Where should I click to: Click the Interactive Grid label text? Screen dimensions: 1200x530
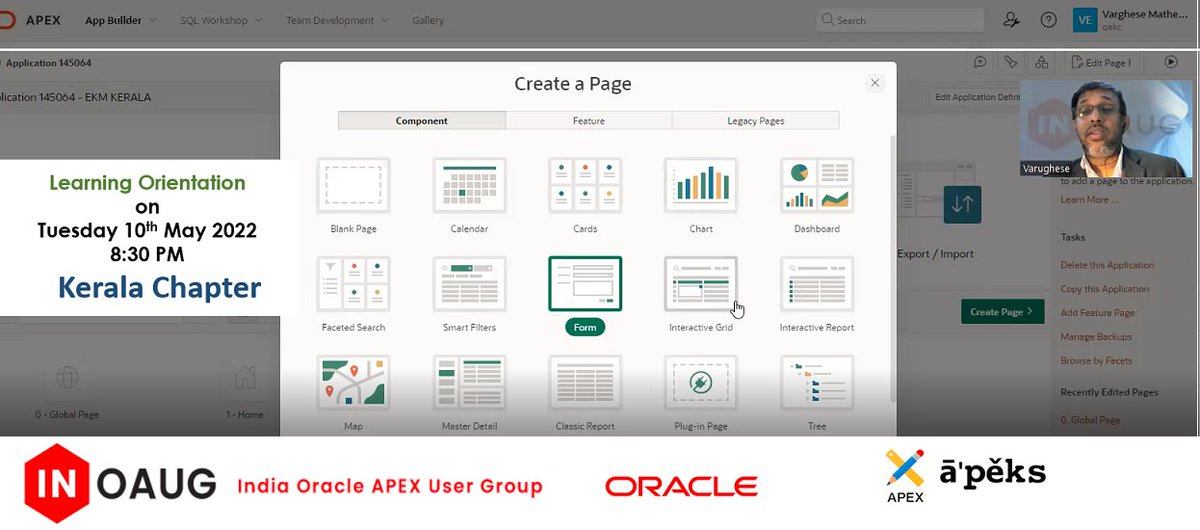click(x=701, y=327)
